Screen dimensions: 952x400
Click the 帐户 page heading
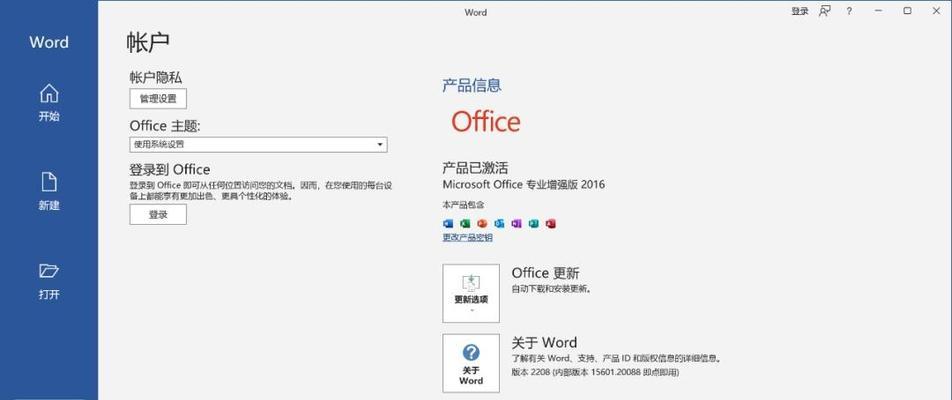[148, 42]
